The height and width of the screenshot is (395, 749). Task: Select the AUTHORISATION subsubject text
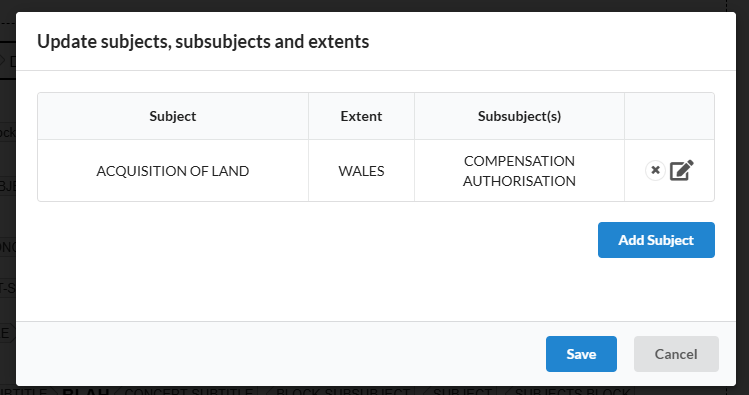click(x=519, y=181)
